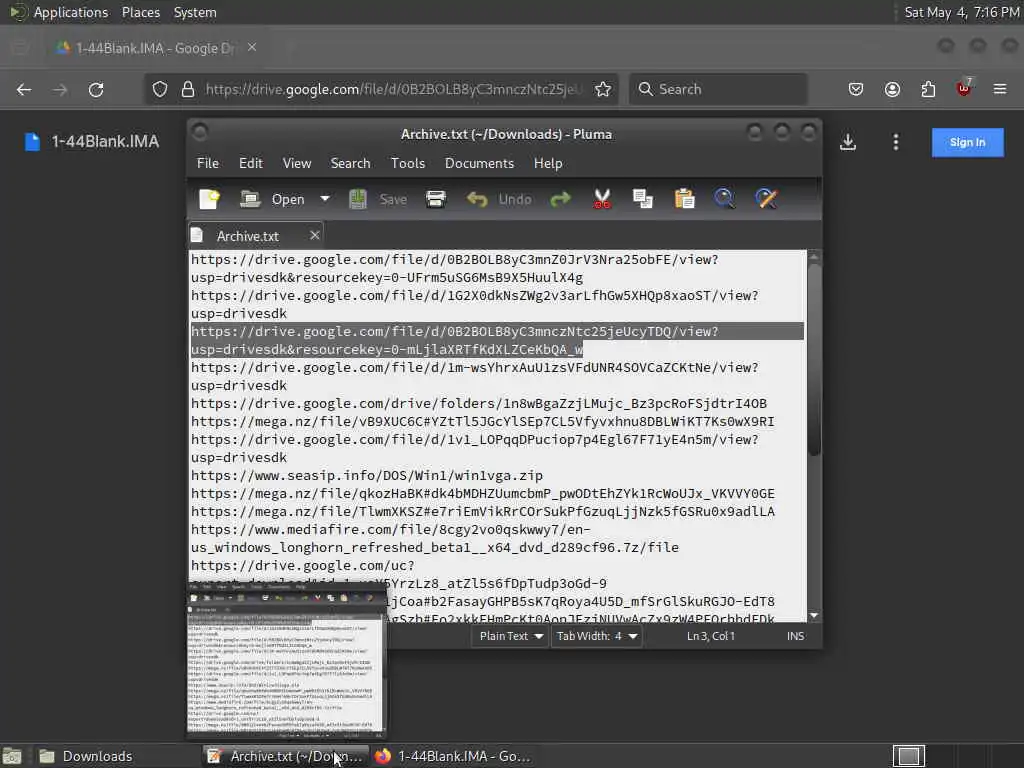
Task: Undo the last action in Pluma
Action: click(499, 199)
